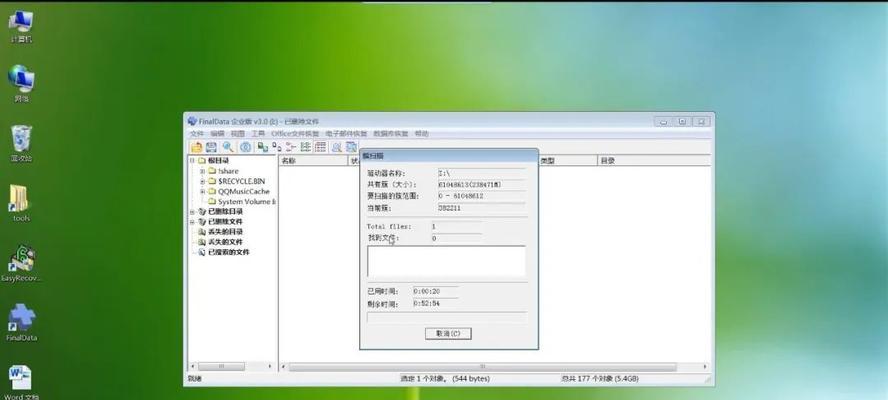888x400 pixels.
Task: Expand the QQMusicCache folder node
Action: 202,192
